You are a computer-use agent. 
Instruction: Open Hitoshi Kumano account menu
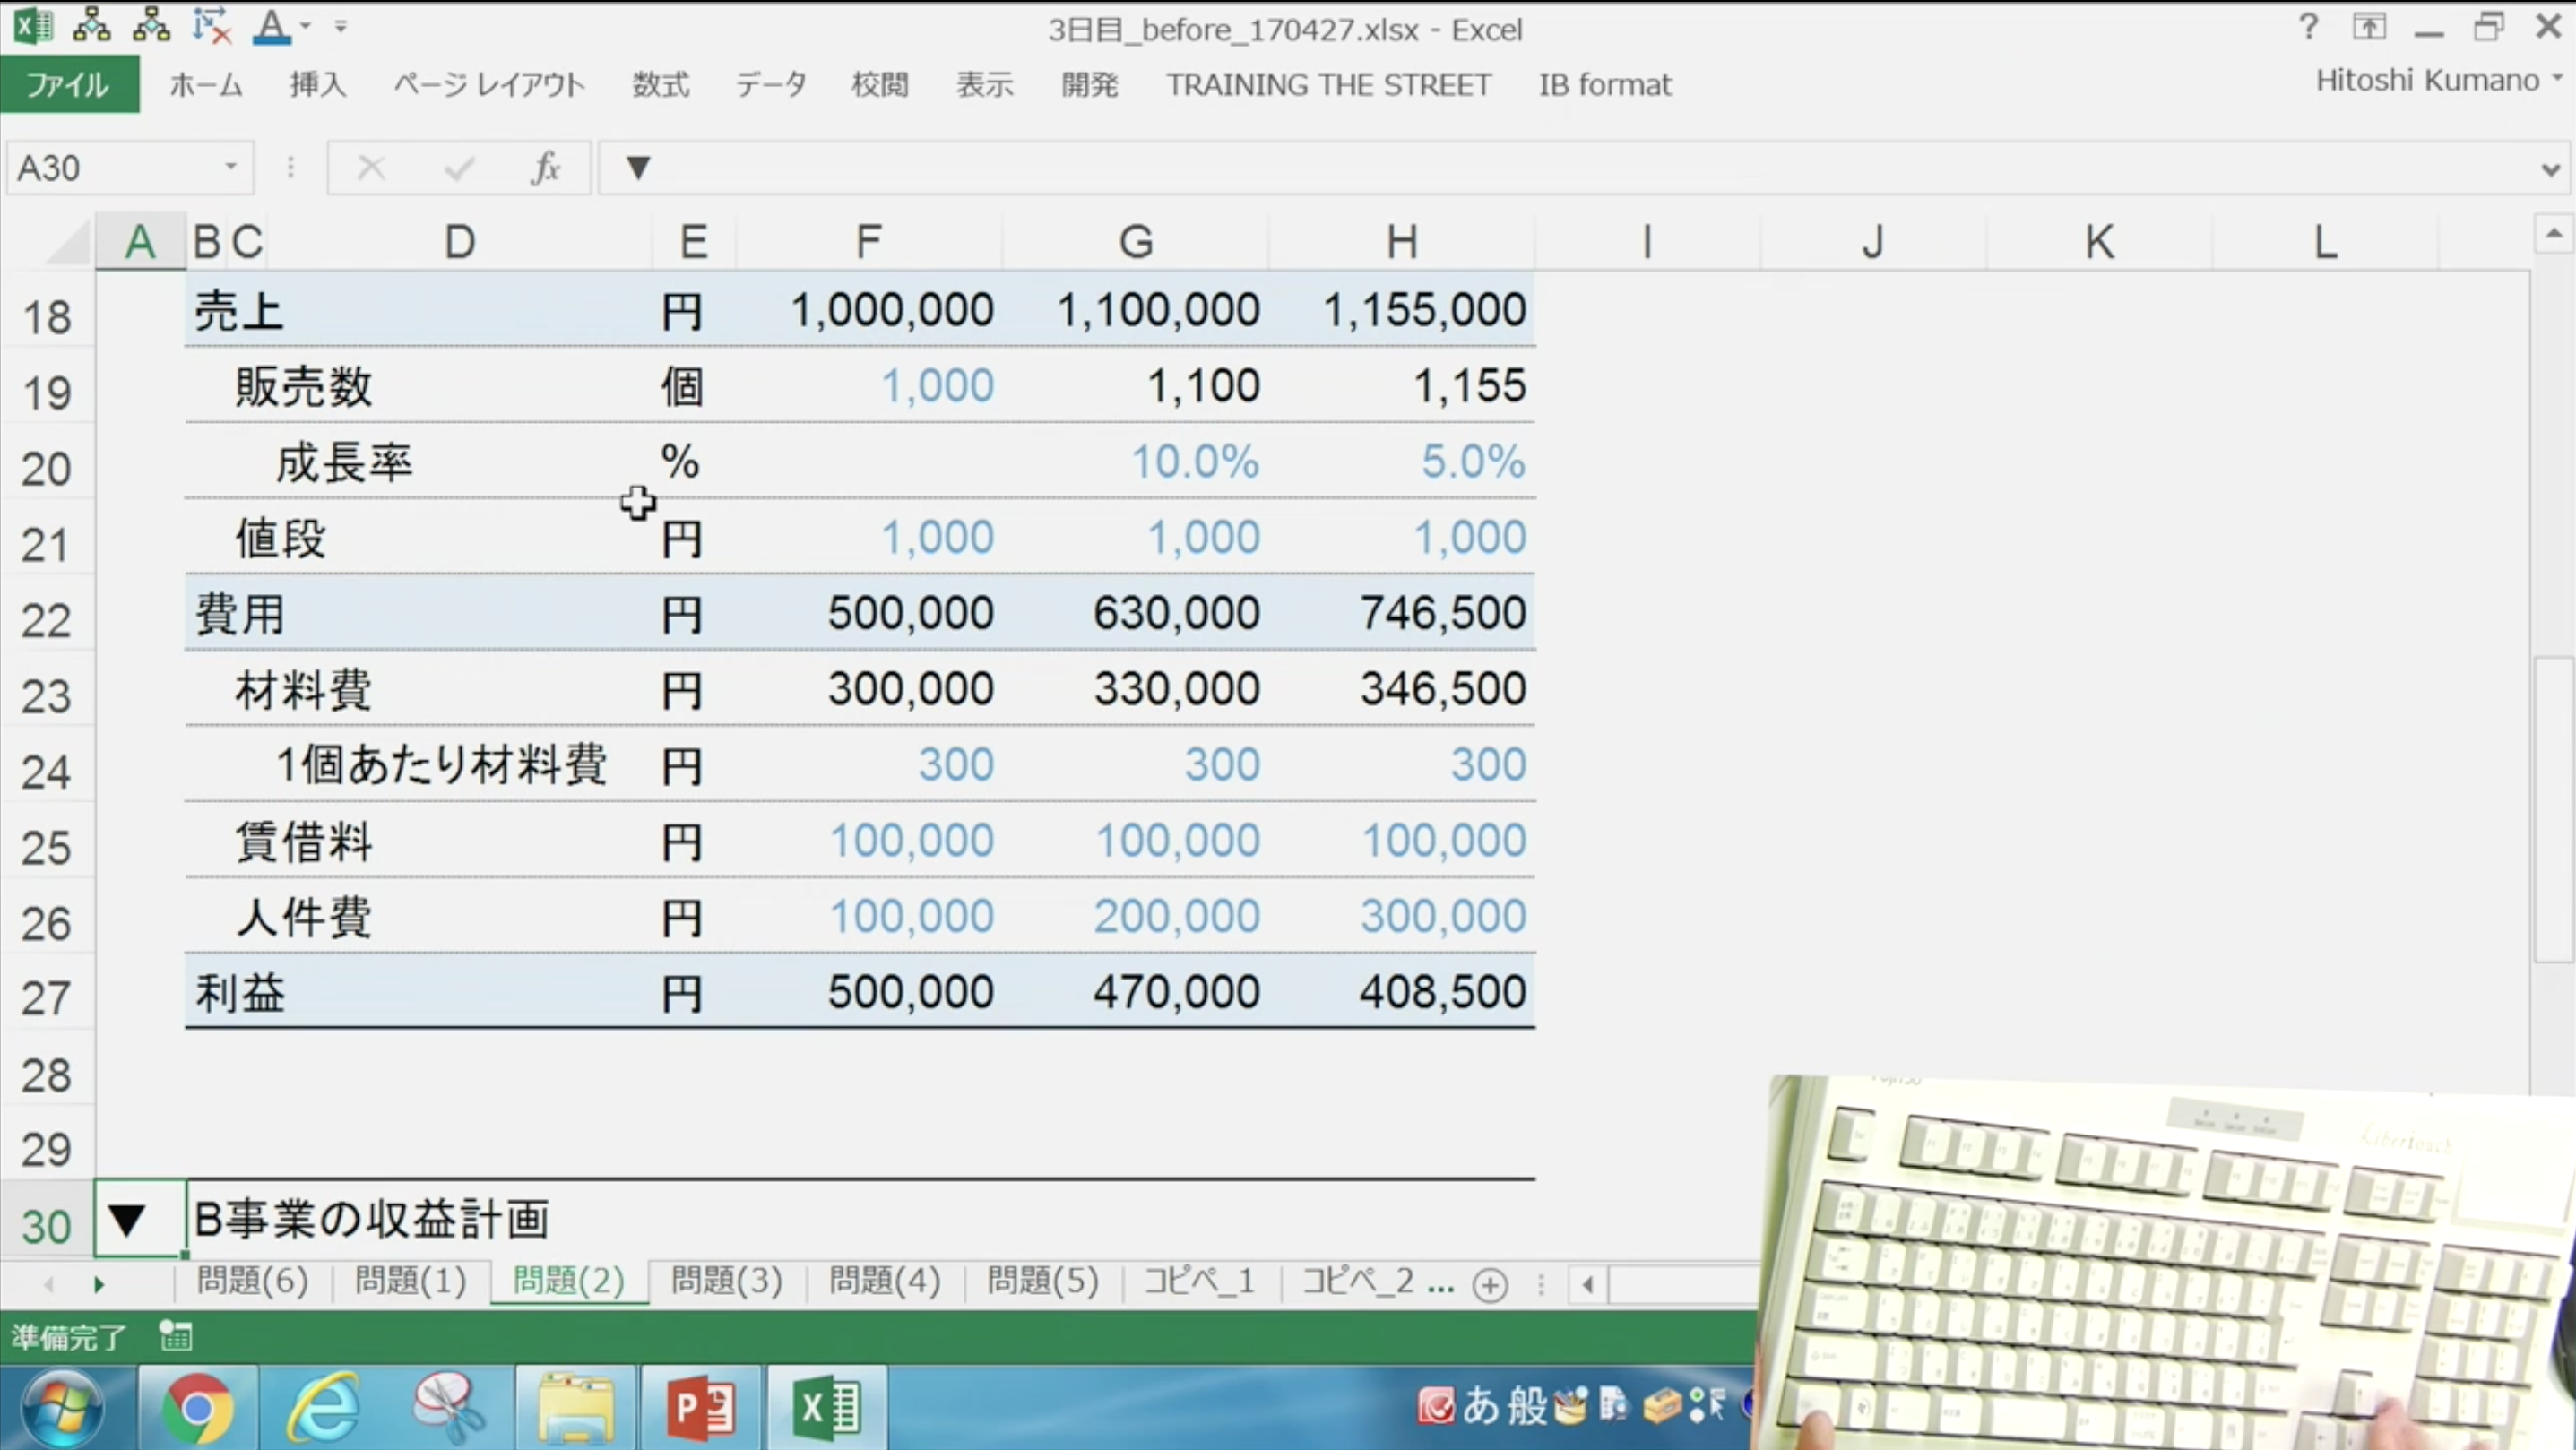(x=2439, y=80)
